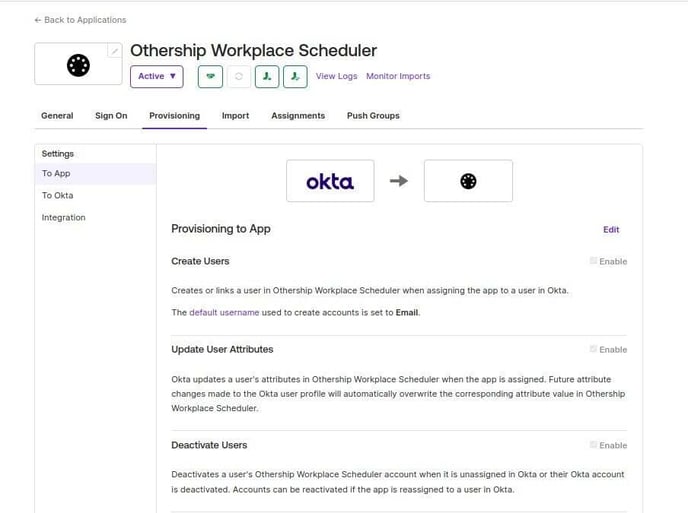Toggle the Create Users Enable checkbox
The height and width of the screenshot is (513, 688).
(593, 261)
